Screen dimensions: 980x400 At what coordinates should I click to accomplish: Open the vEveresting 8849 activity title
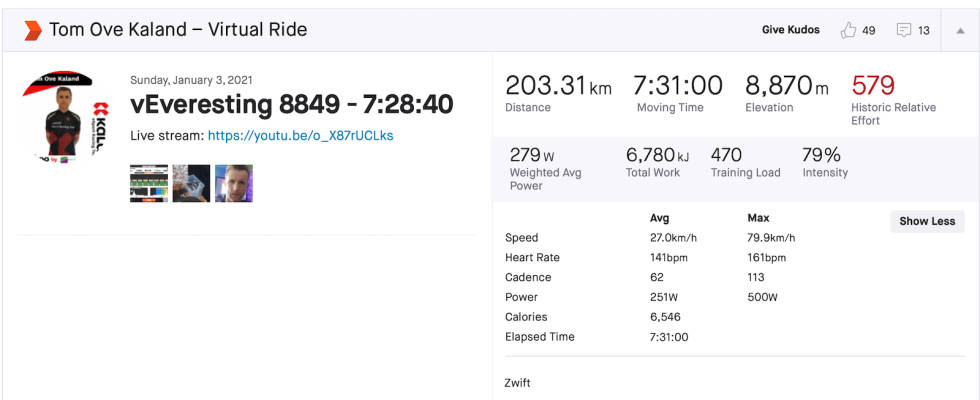[292, 105]
